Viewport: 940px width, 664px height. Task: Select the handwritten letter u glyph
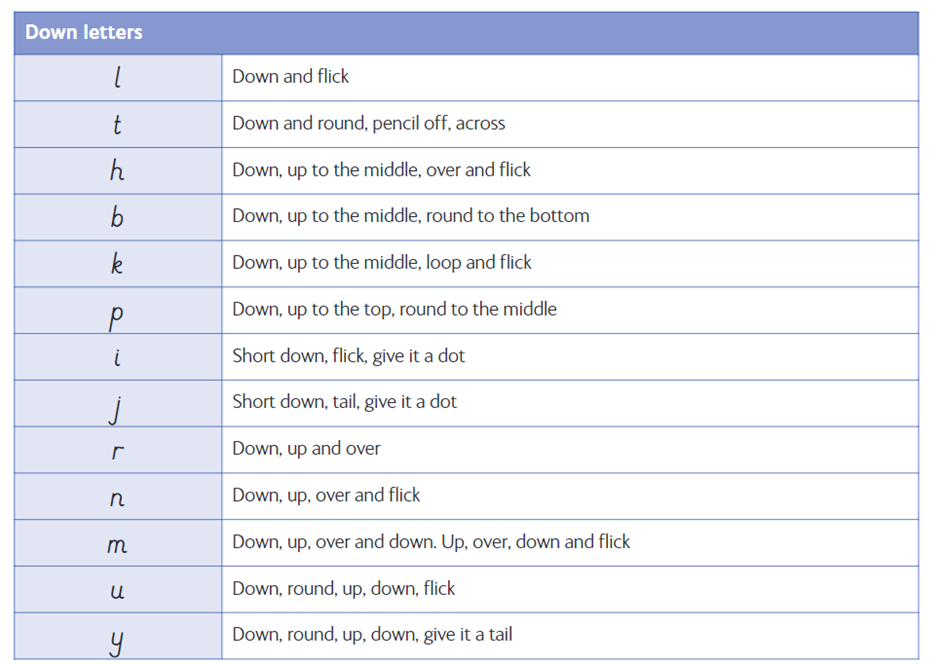click(x=117, y=592)
